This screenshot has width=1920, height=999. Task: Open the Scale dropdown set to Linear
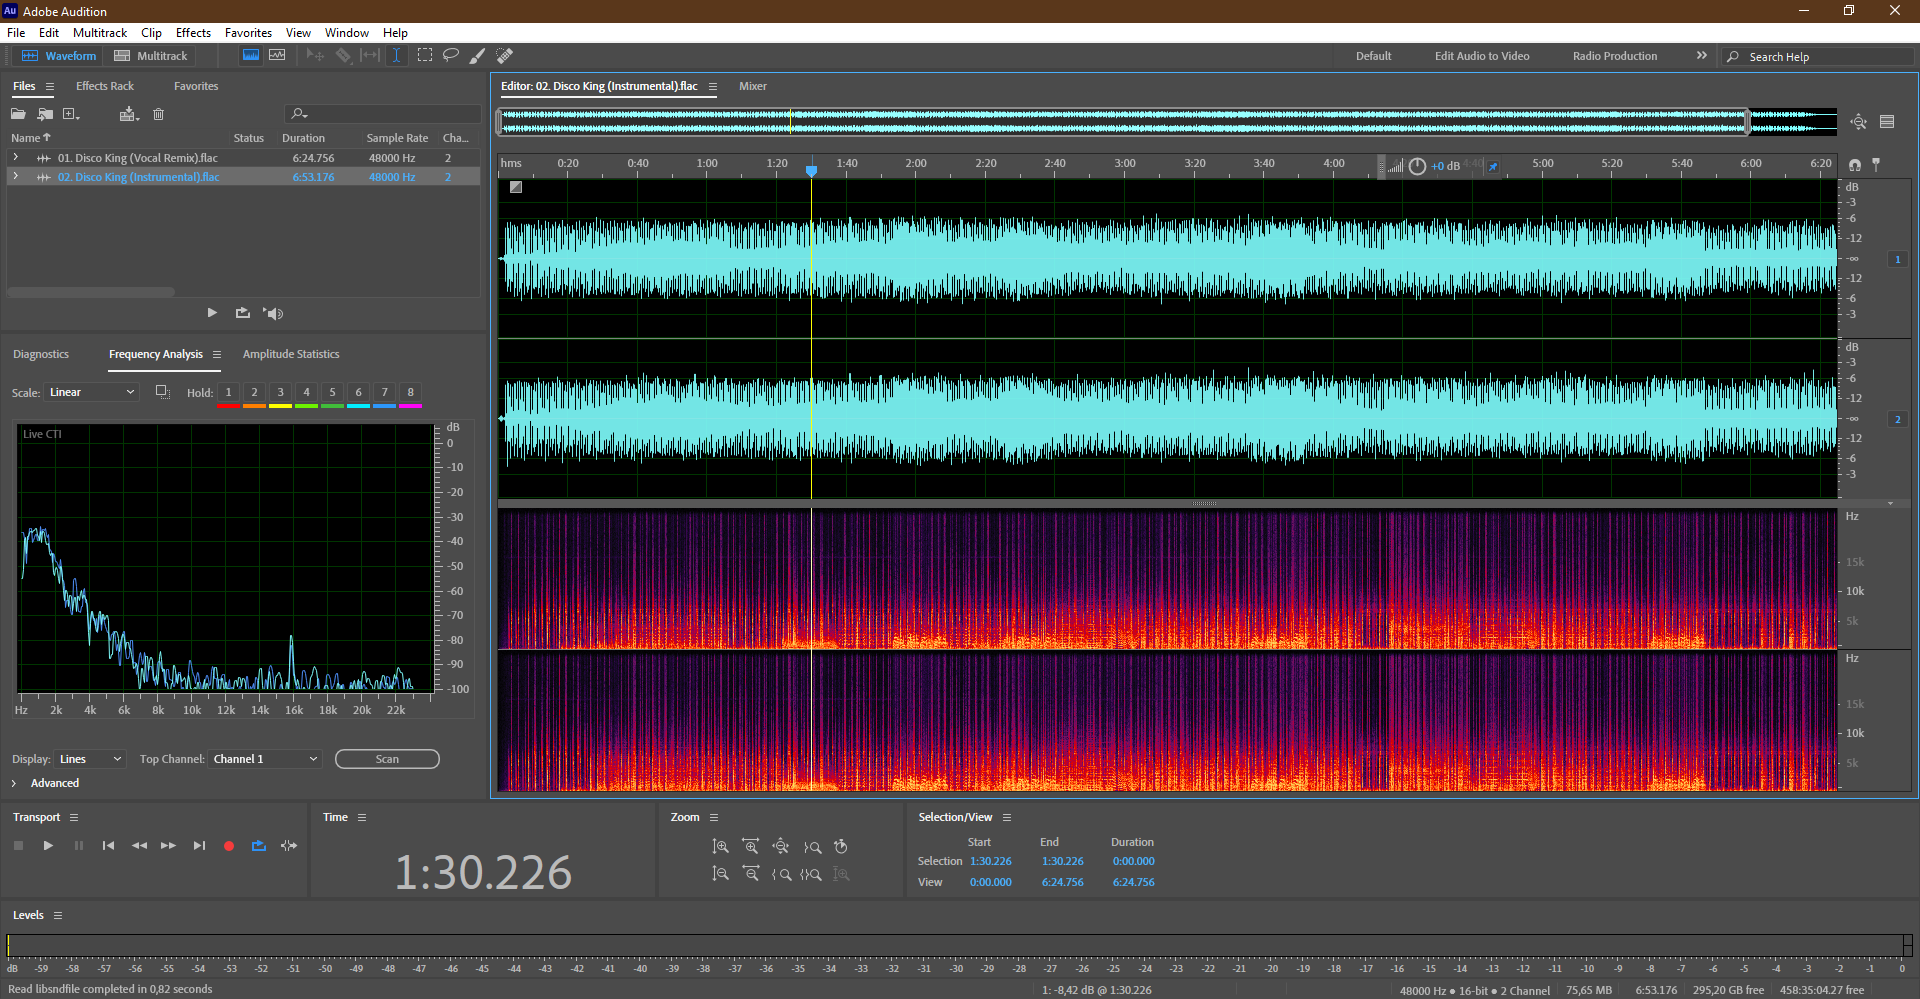click(91, 392)
